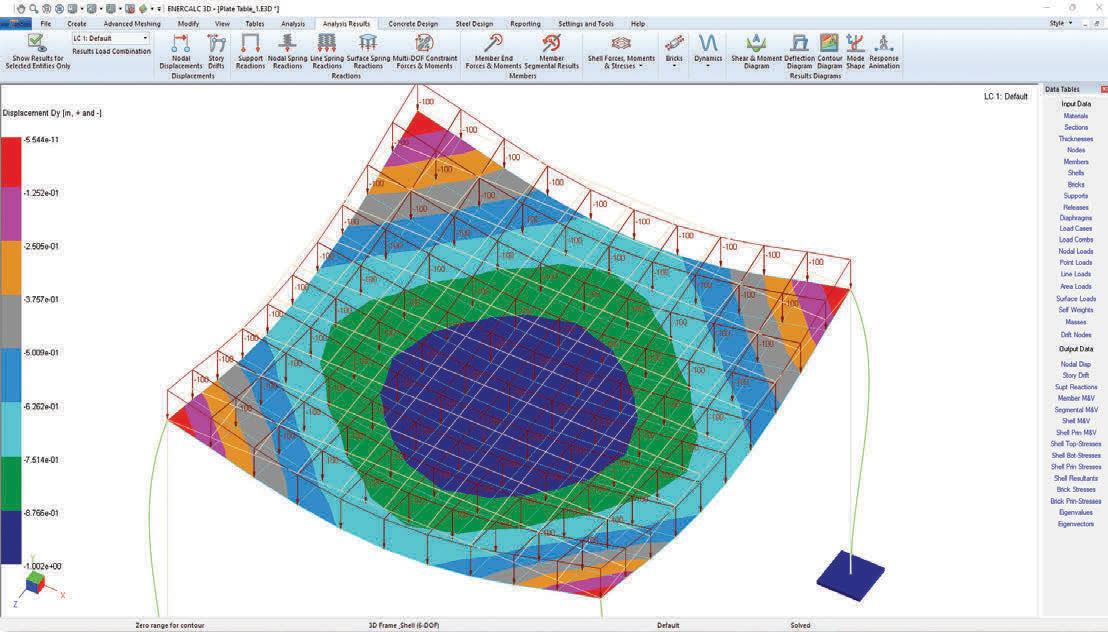
Task: Toggle Show Results for Selected Entities Only
Action: tap(37, 52)
